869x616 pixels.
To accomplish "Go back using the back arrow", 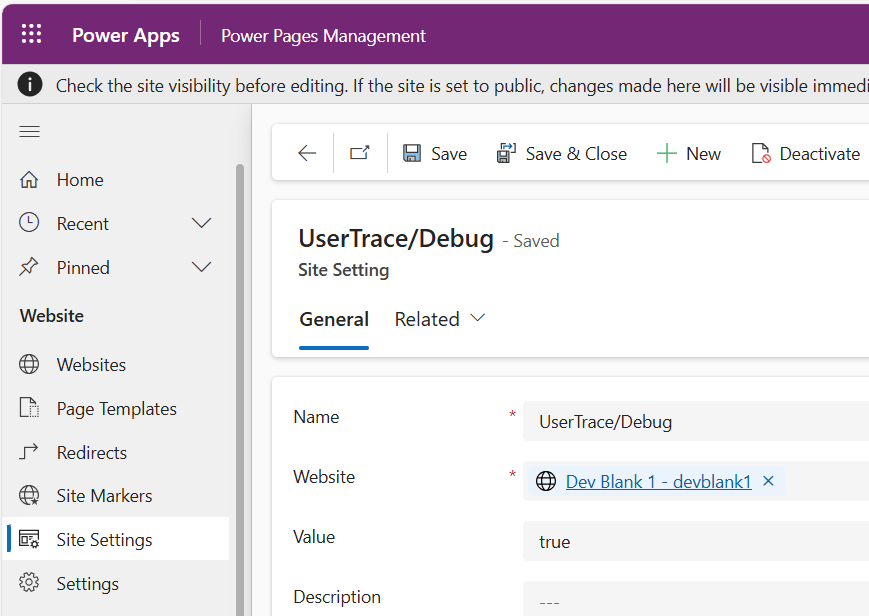I will click(307, 153).
